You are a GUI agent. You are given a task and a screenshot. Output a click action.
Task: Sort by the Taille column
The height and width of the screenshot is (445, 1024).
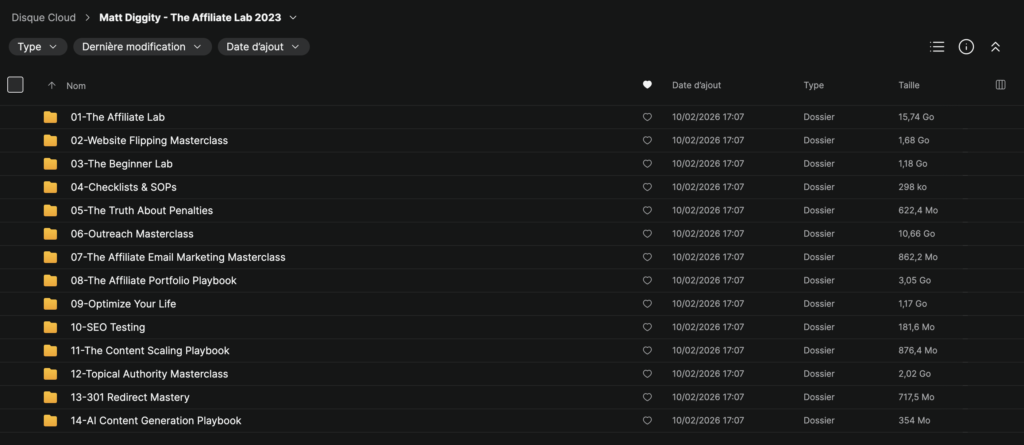tap(909, 86)
